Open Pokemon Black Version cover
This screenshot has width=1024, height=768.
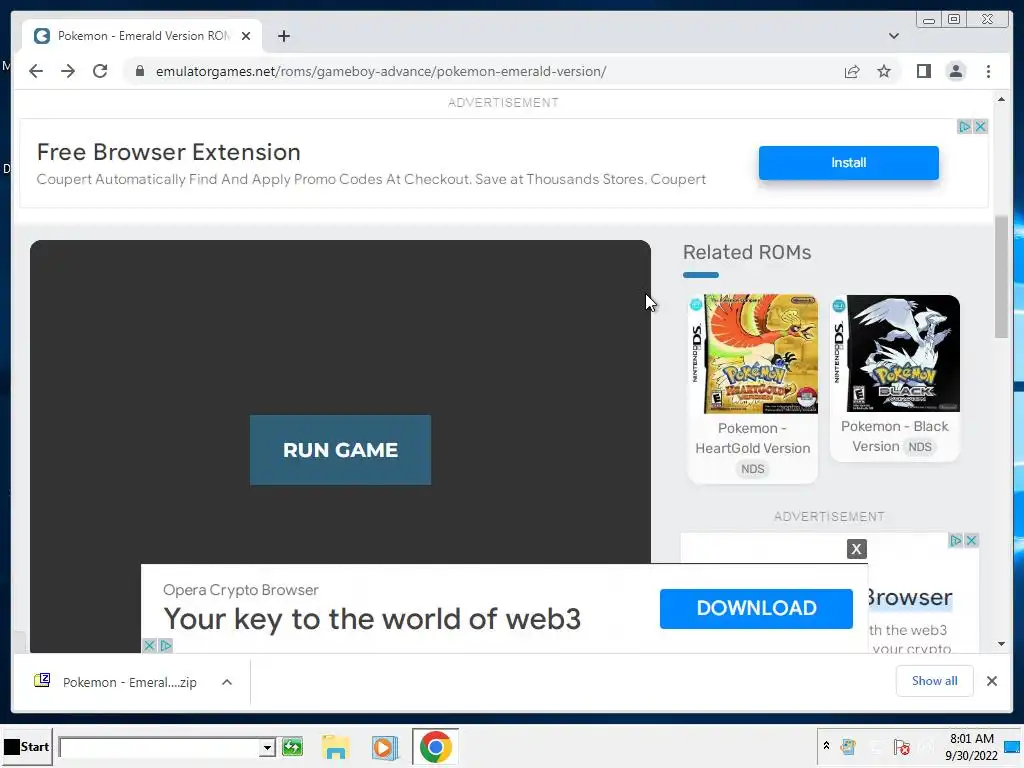coord(895,353)
